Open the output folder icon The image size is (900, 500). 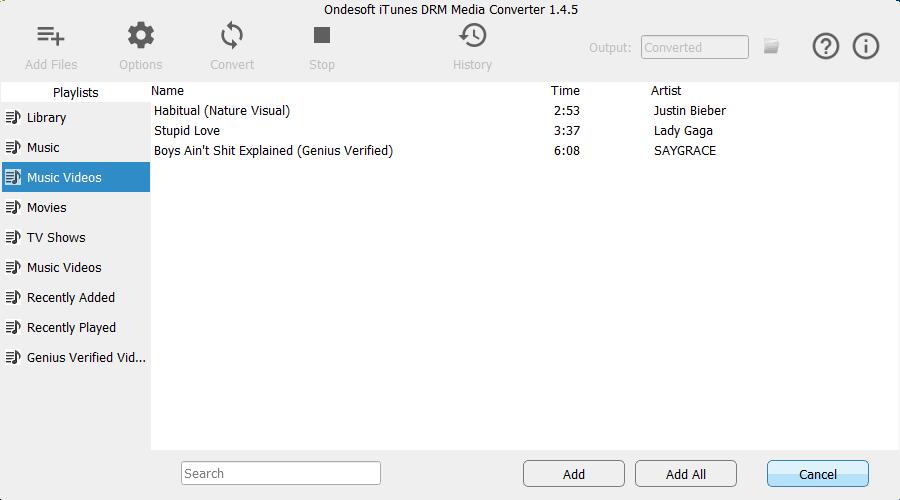point(771,46)
